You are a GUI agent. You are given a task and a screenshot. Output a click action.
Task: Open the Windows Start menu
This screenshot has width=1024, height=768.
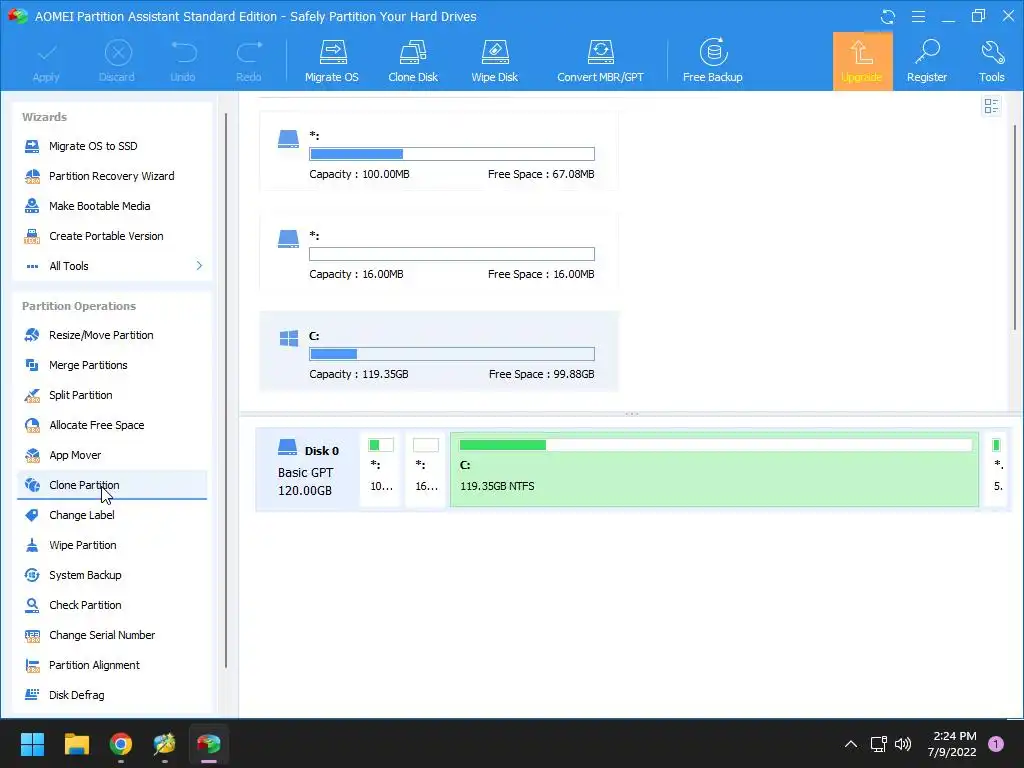pyautogui.click(x=32, y=744)
